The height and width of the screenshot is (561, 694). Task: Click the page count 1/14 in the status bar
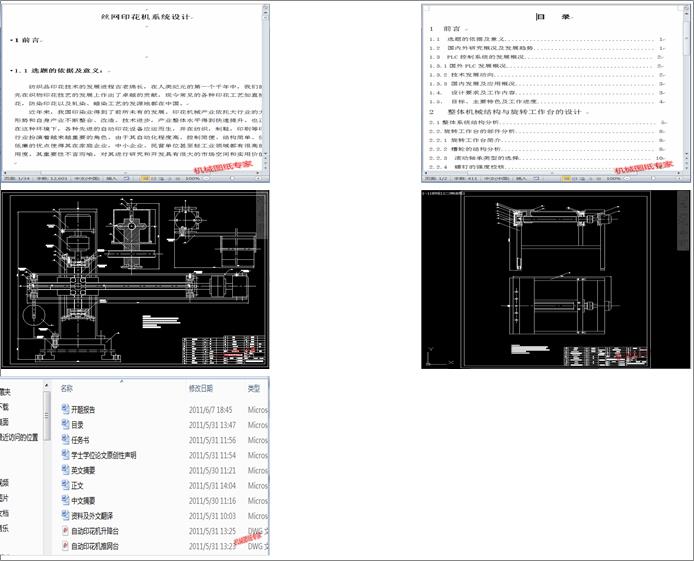tap(17, 178)
